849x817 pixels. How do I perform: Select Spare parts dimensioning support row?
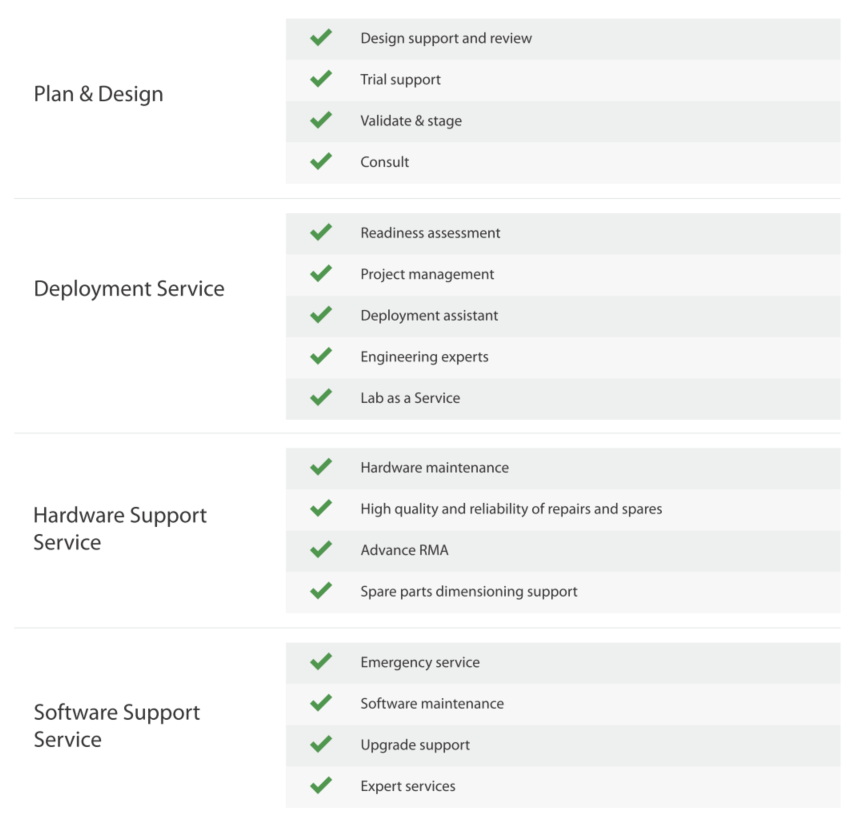[x=563, y=592]
